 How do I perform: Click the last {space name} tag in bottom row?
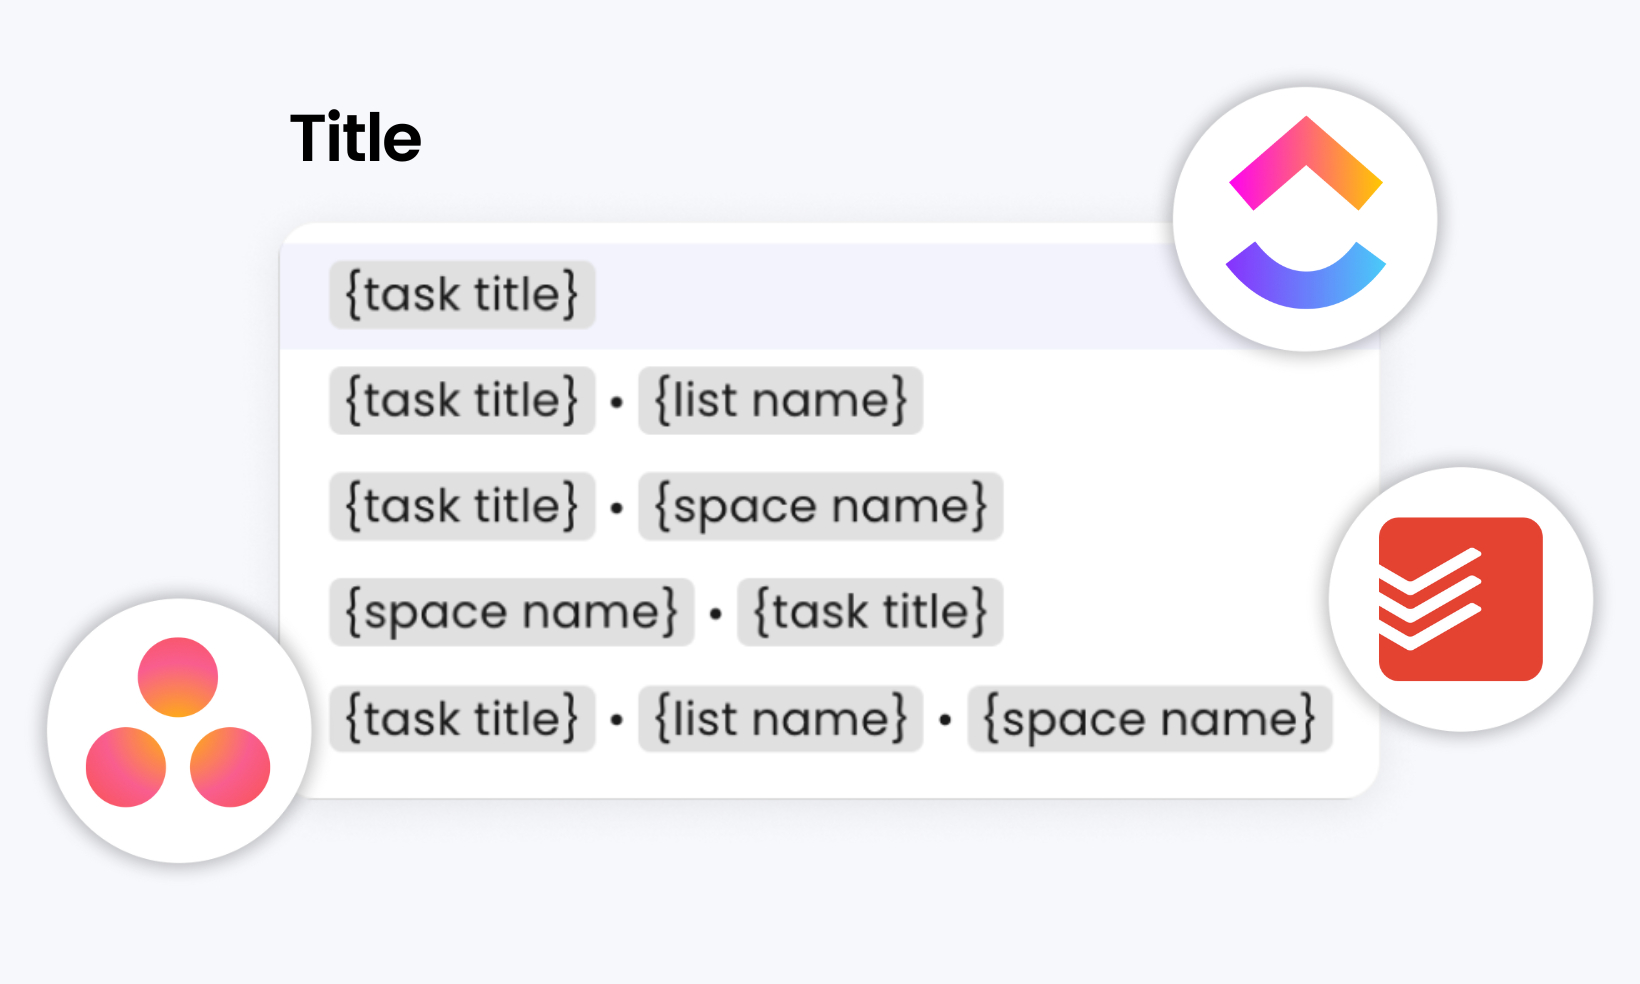click(1150, 719)
